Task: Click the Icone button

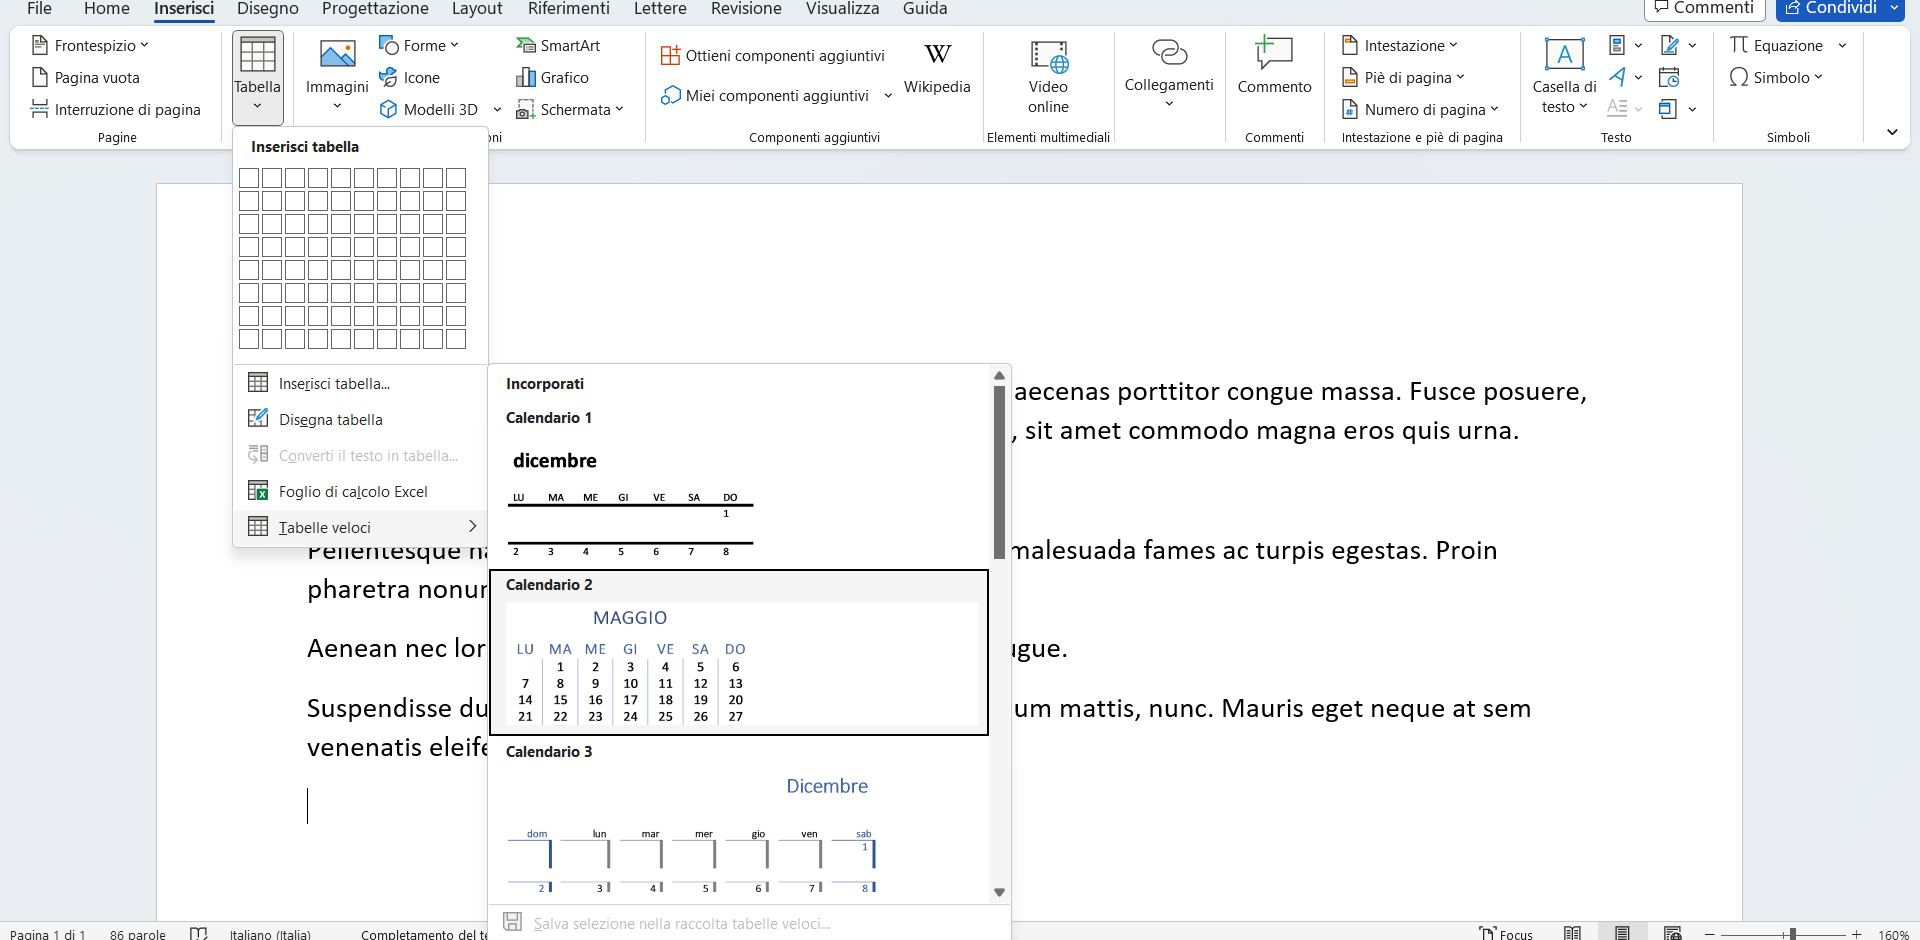Action: pos(410,78)
